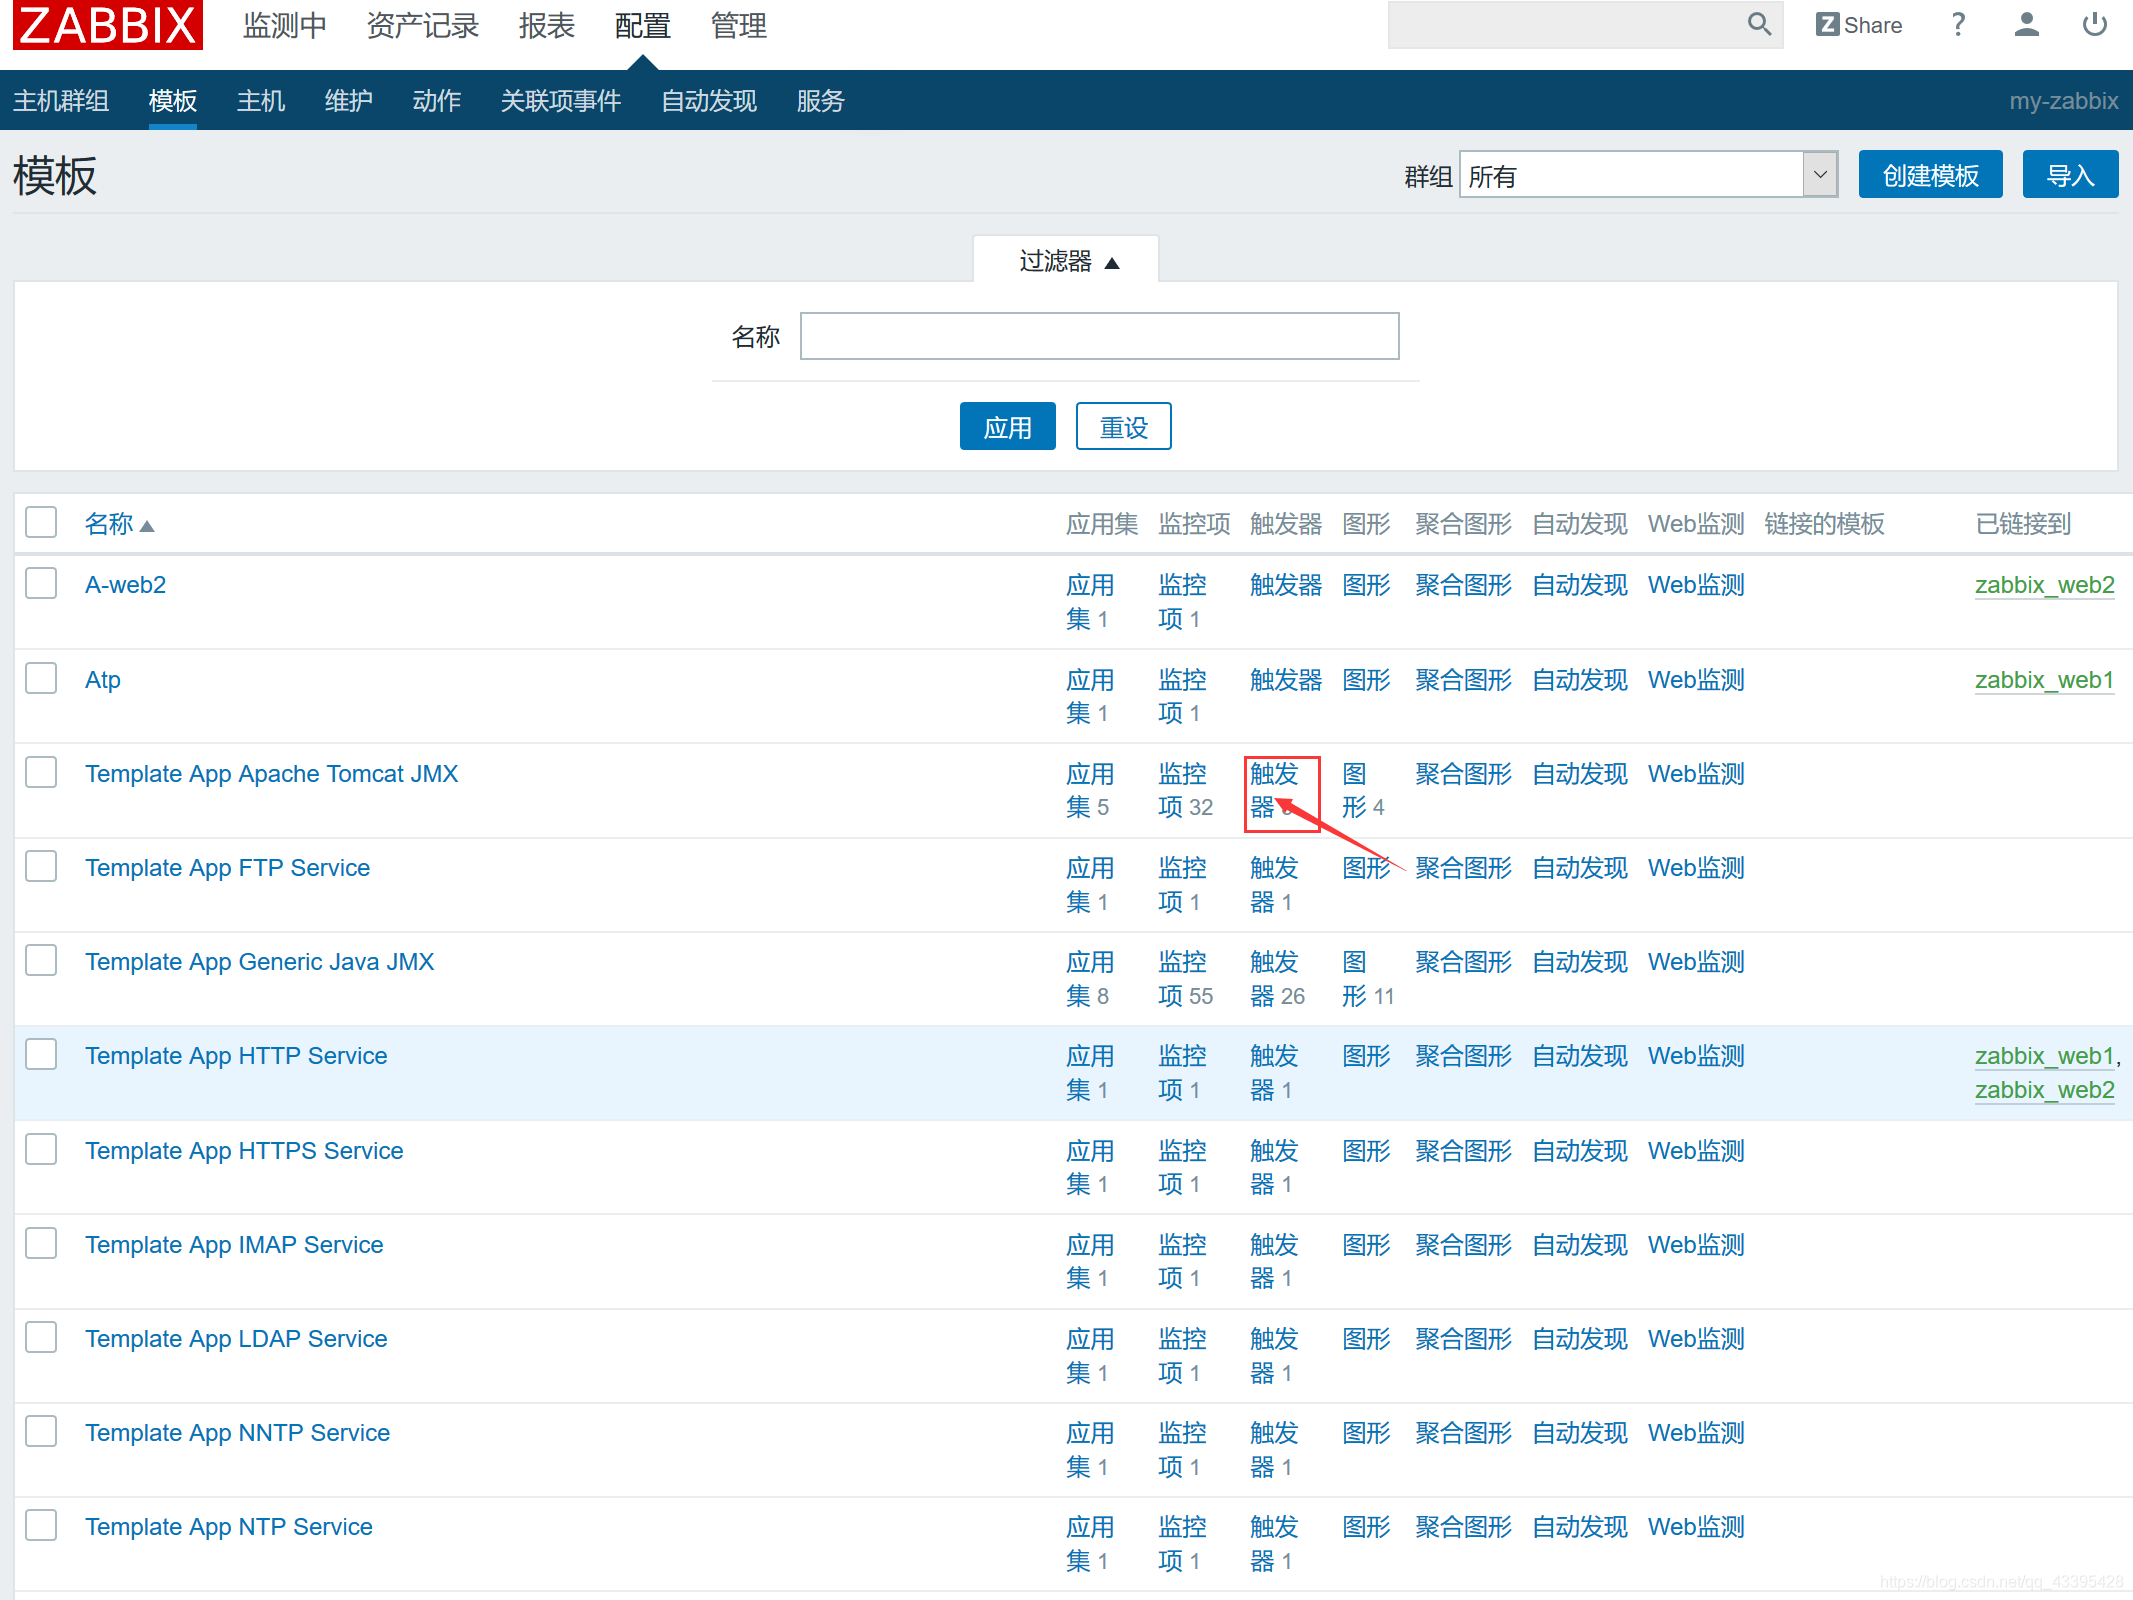Collapse the 过滤器 filter panel
This screenshot has height=1600, width=2133.
(x=1067, y=261)
